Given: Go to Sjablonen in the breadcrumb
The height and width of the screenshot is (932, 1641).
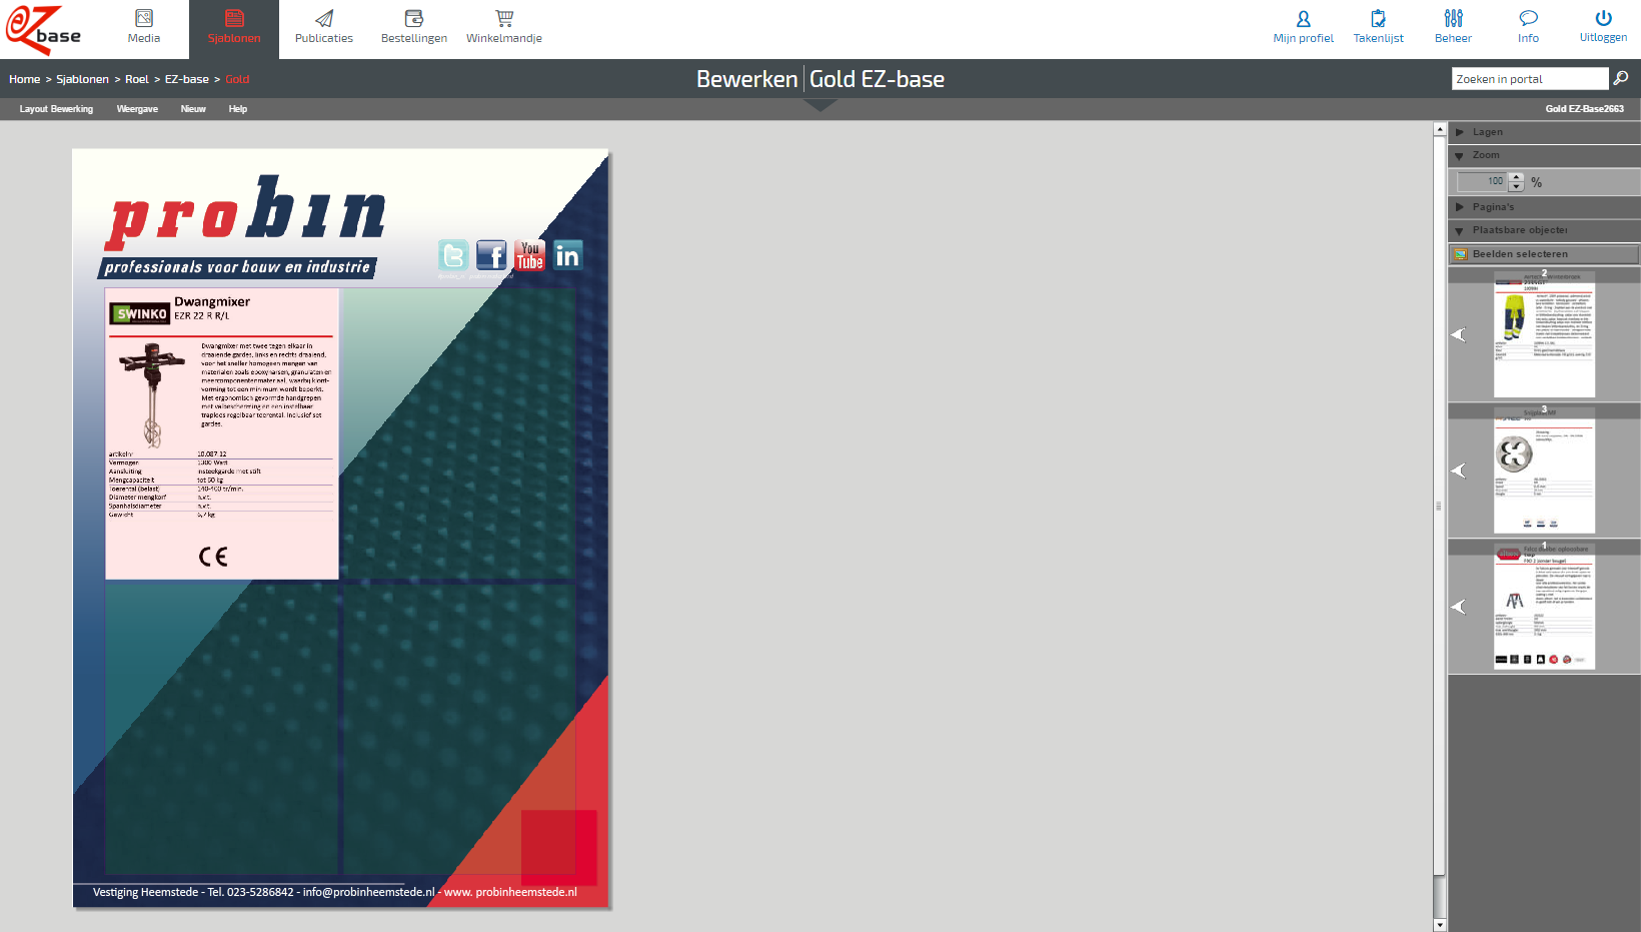Looking at the screenshot, I should 82,79.
